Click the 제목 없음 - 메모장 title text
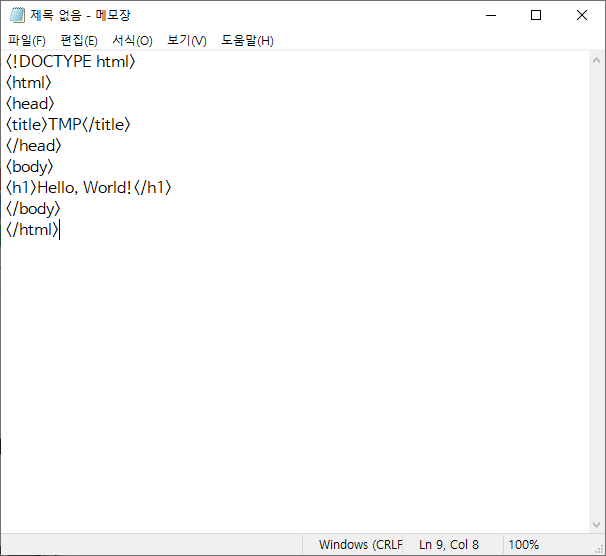606x556 pixels. click(80, 15)
